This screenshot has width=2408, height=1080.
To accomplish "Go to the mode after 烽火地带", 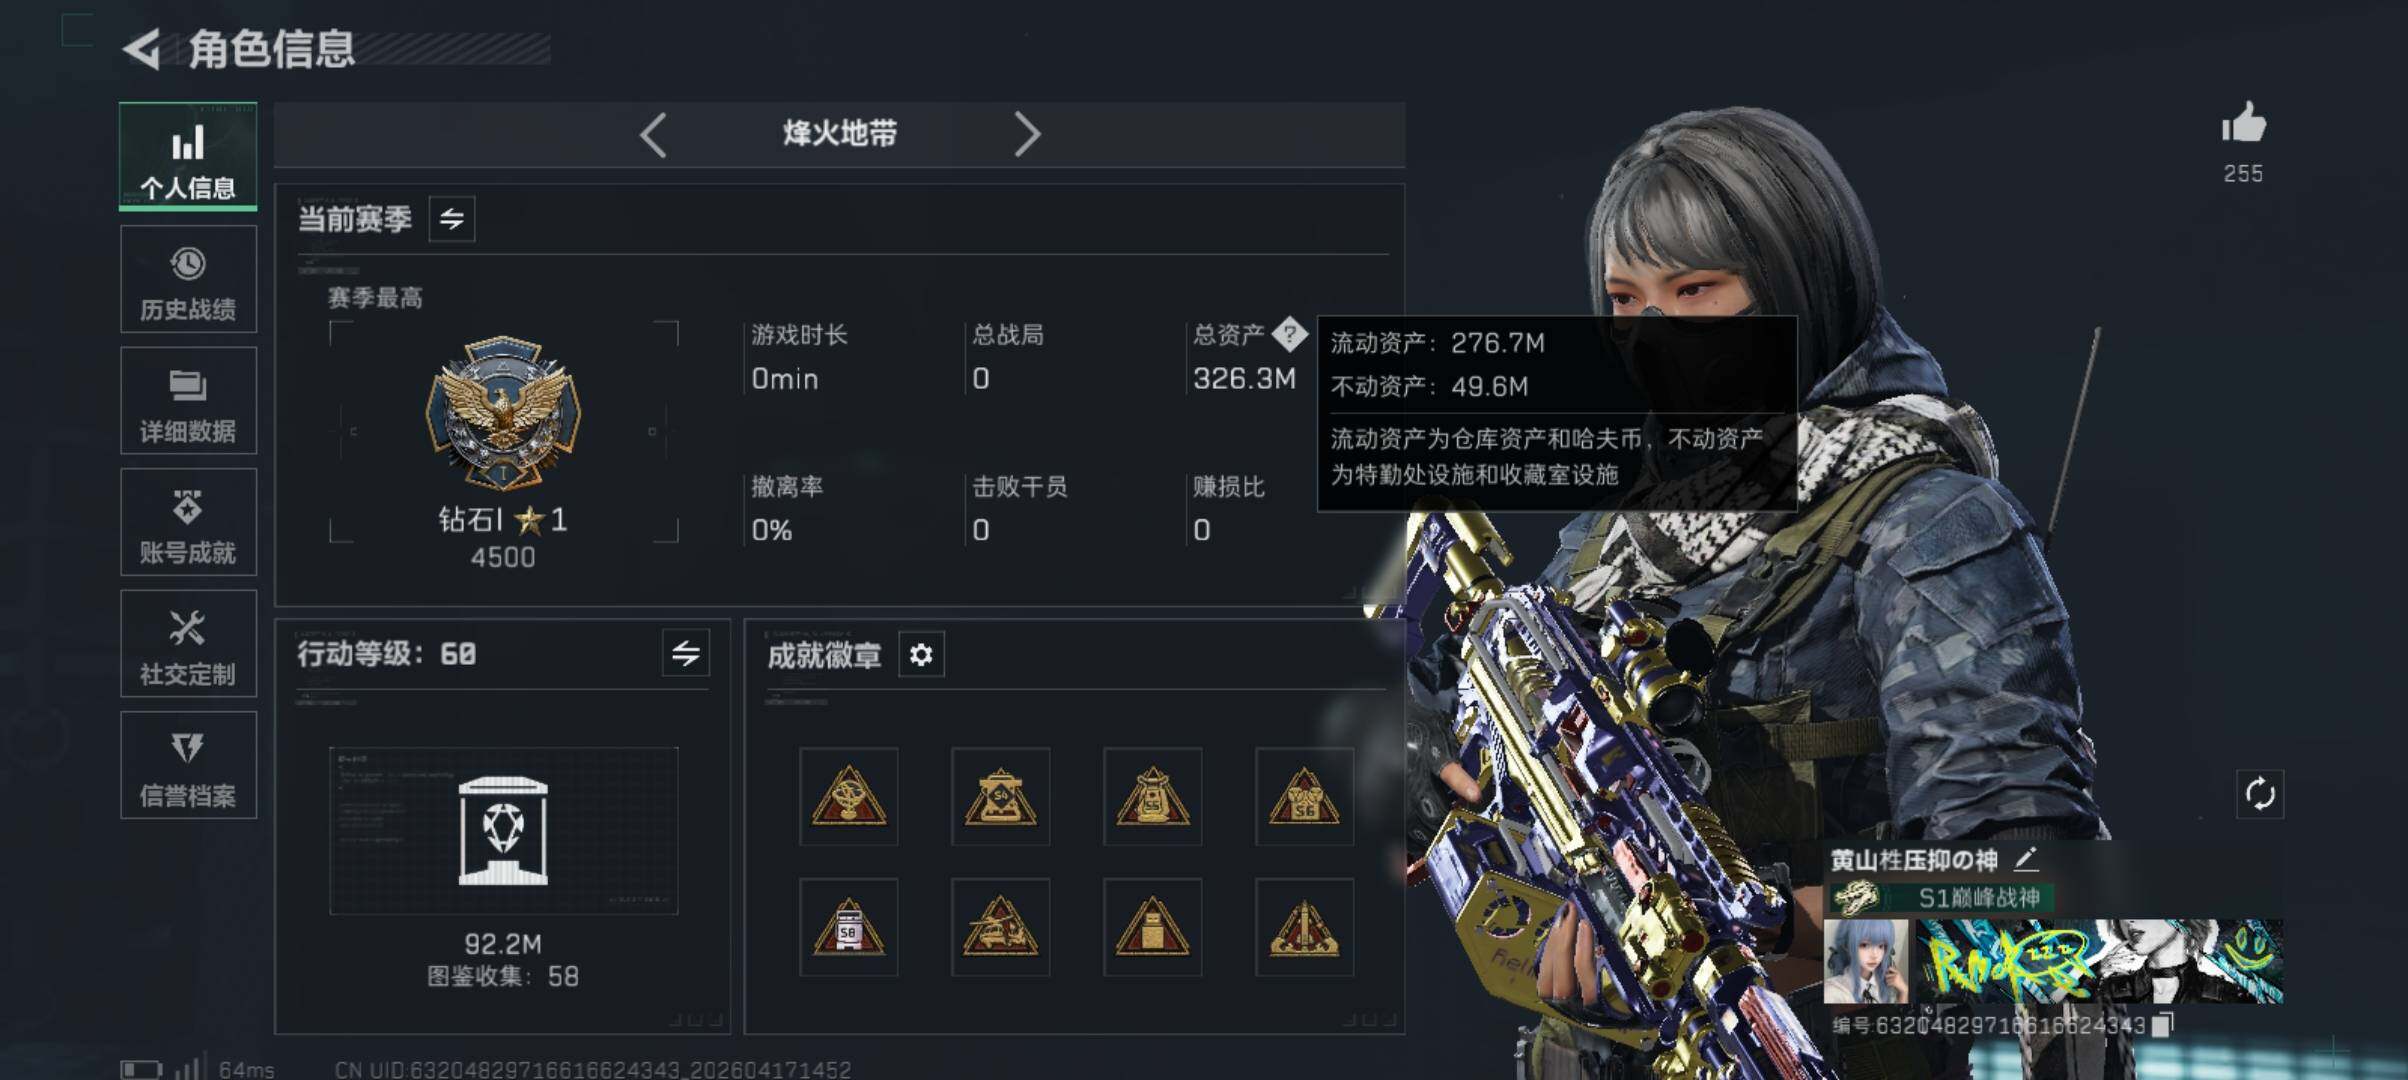I will (1027, 134).
